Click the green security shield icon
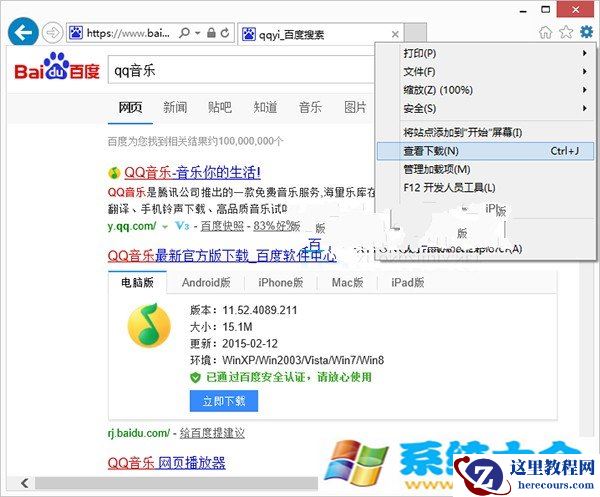The image size is (600, 497). coord(195,378)
